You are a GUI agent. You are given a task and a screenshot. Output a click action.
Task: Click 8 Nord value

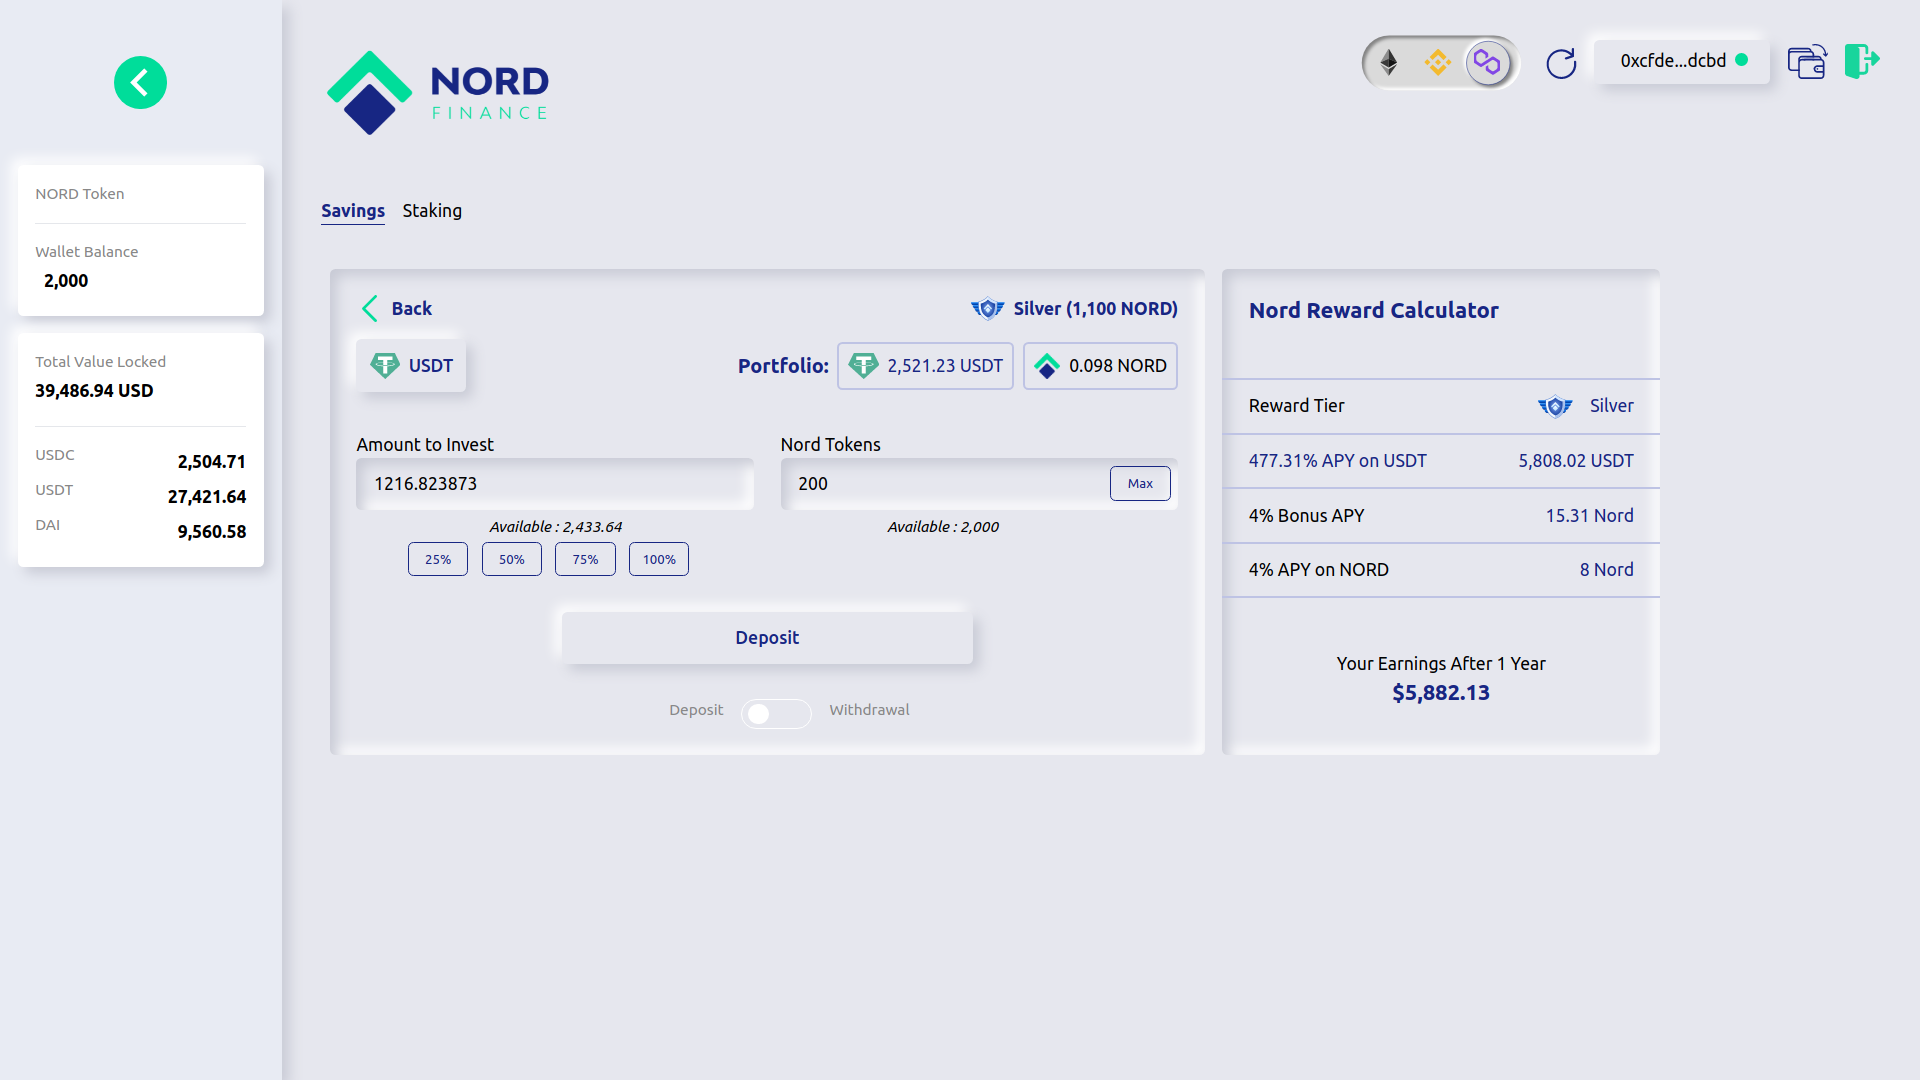pos(1607,570)
